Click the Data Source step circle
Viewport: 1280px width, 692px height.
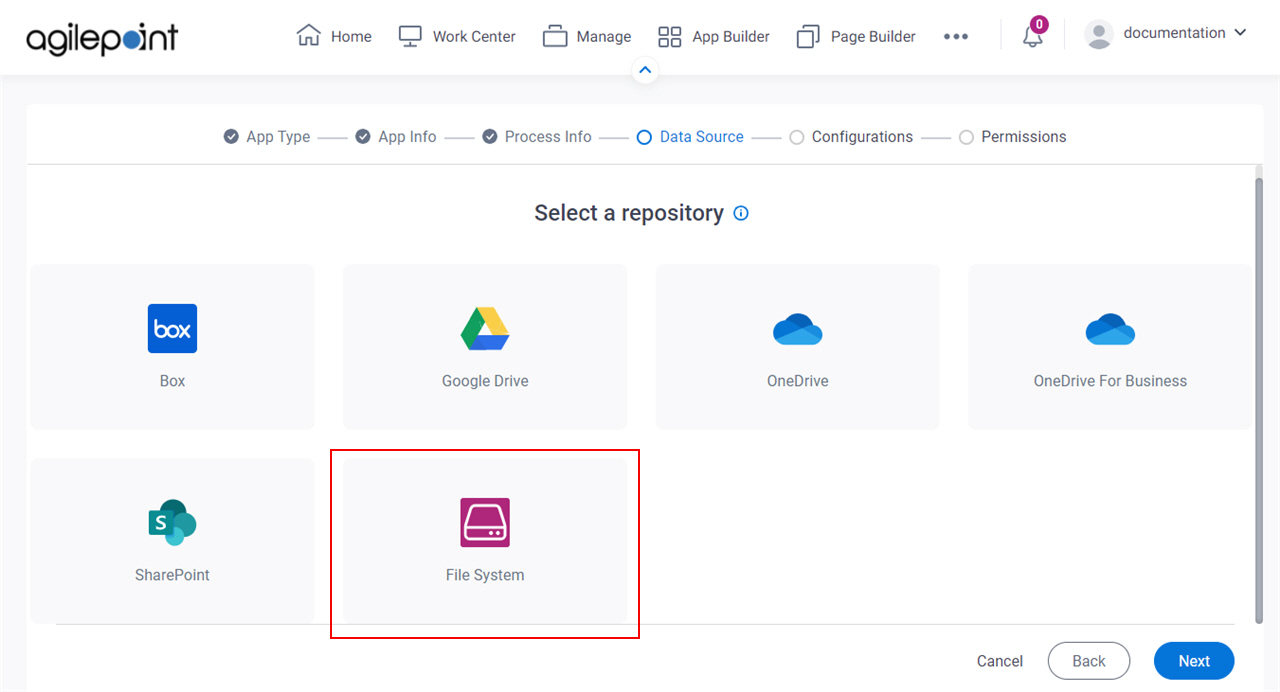pos(644,137)
